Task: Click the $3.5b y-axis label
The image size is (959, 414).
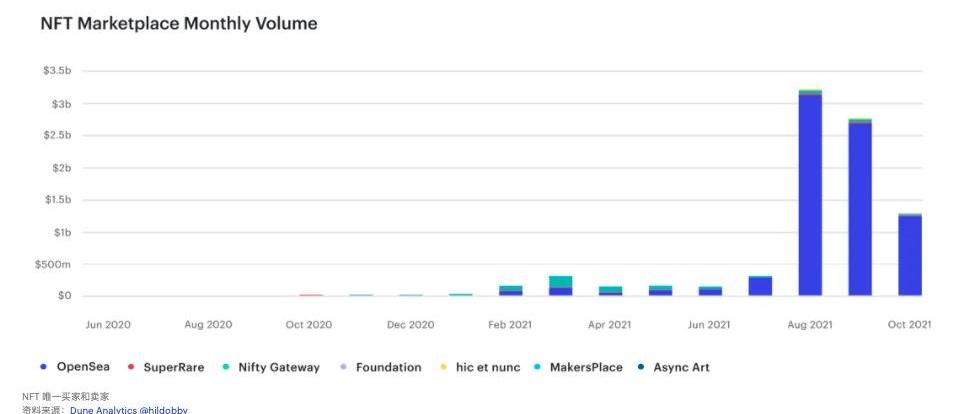Action: (57, 72)
